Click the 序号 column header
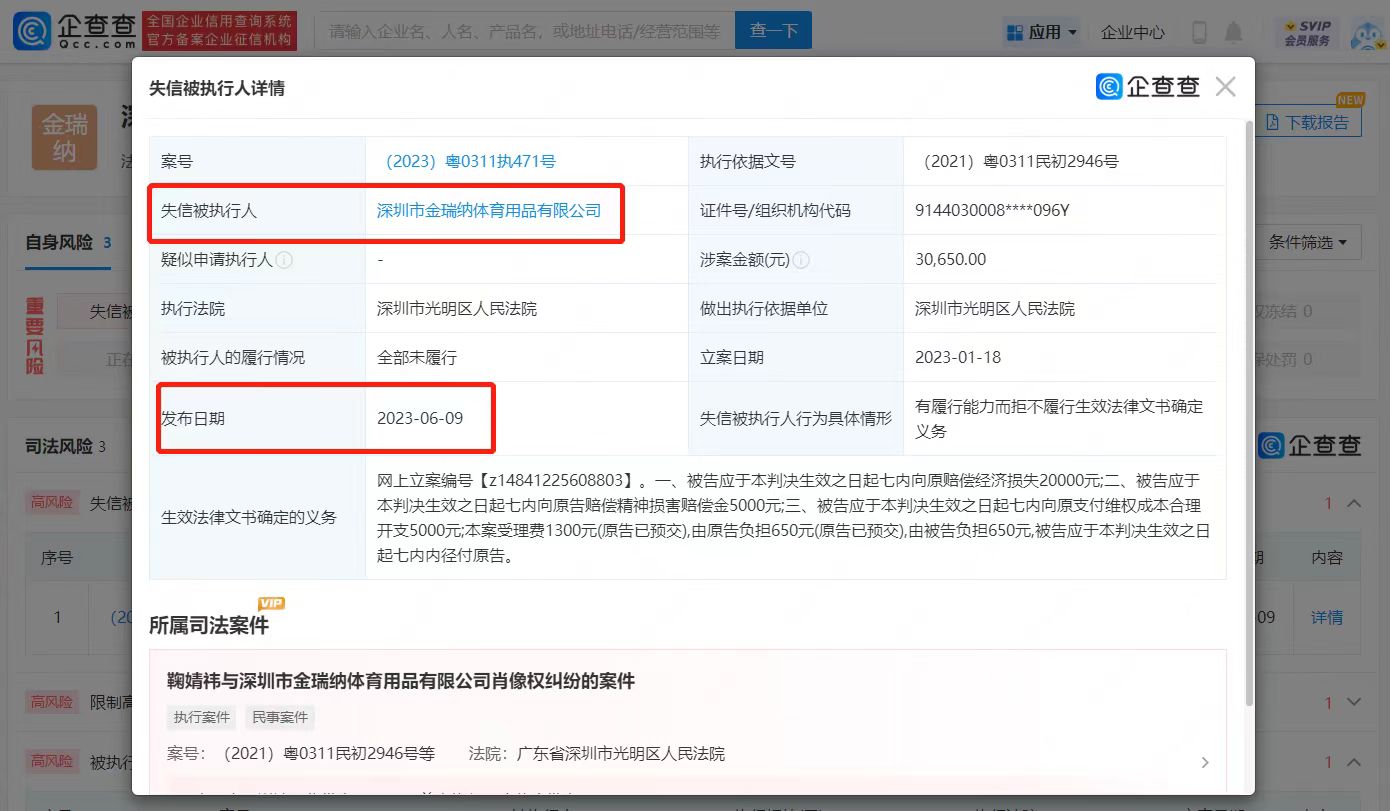 (57, 558)
